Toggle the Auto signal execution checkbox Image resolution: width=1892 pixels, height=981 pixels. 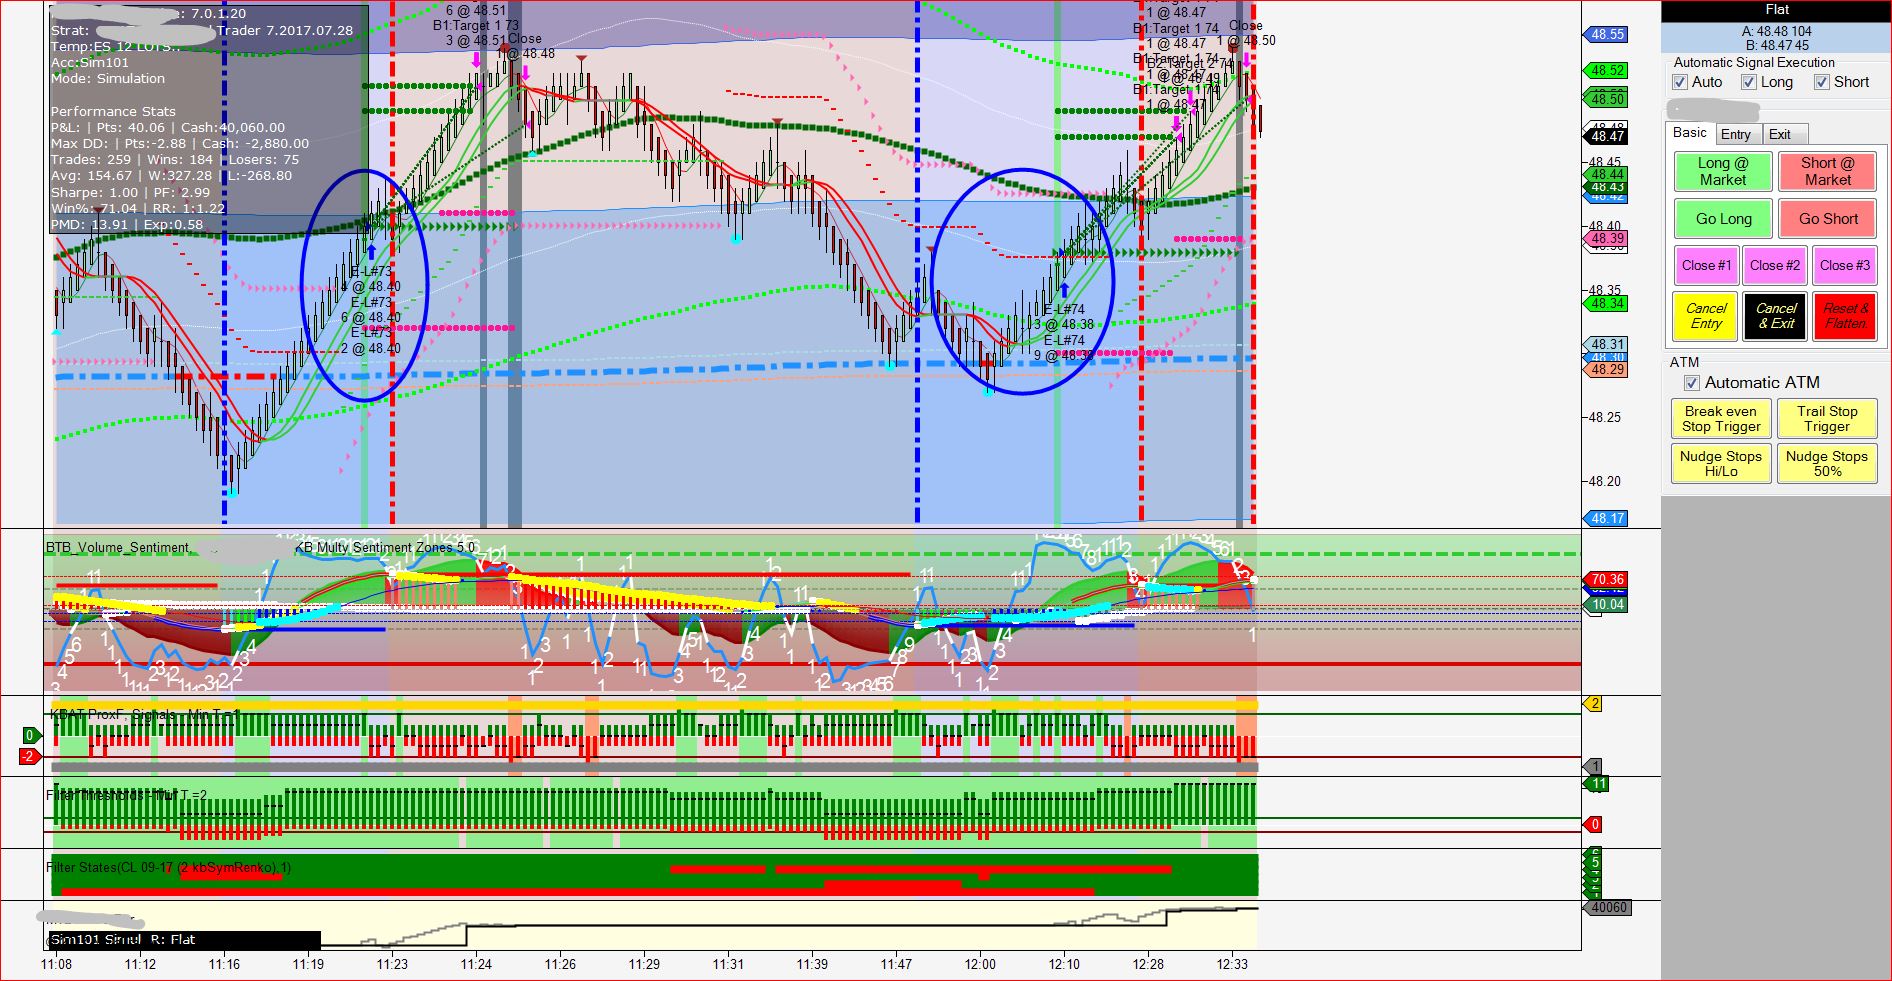[1680, 82]
